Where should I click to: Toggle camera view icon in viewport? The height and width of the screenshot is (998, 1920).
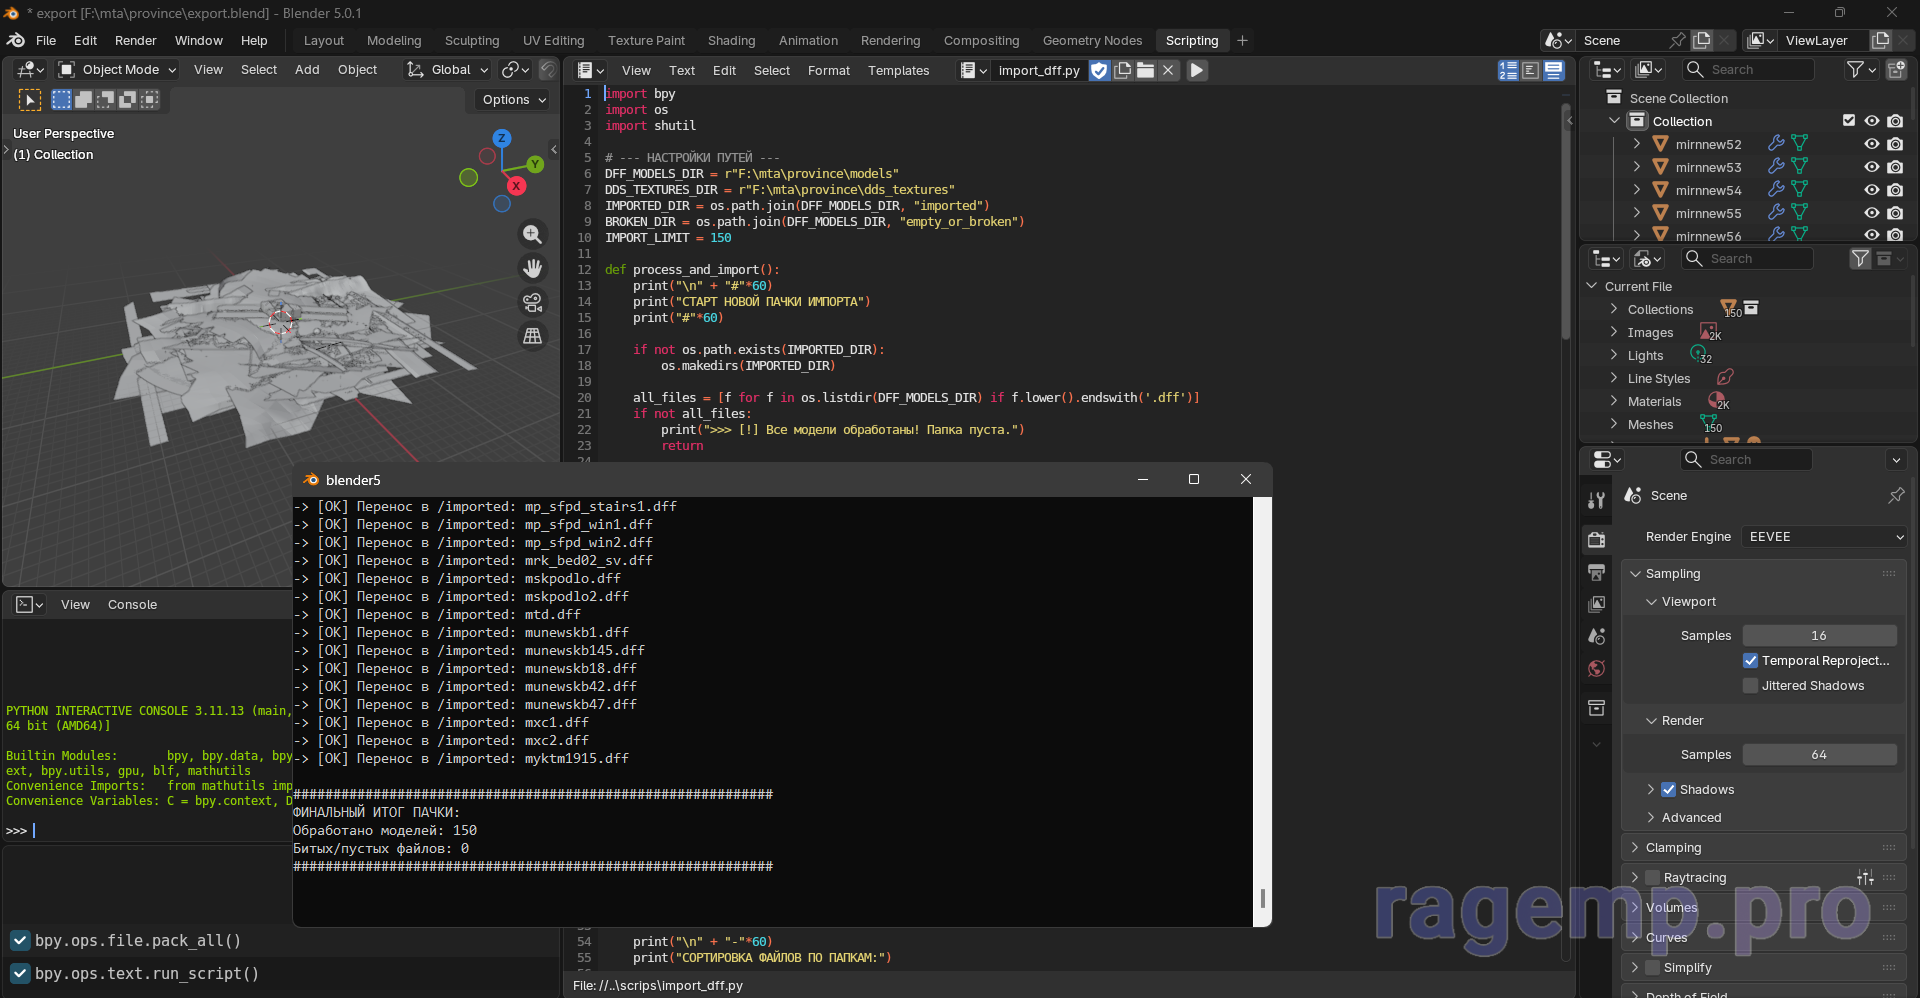pyautogui.click(x=533, y=302)
